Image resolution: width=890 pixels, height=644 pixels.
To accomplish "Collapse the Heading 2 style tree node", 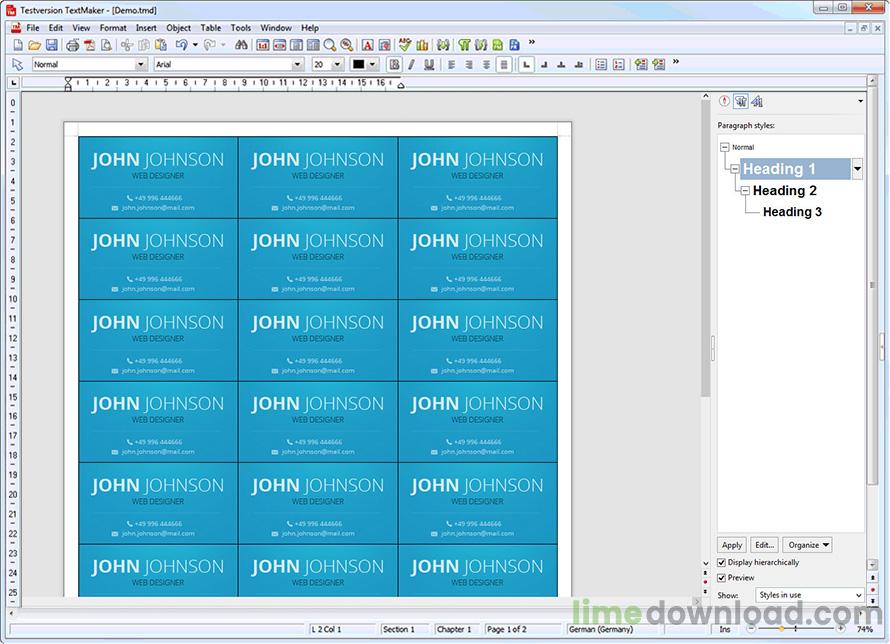I will pyautogui.click(x=745, y=190).
